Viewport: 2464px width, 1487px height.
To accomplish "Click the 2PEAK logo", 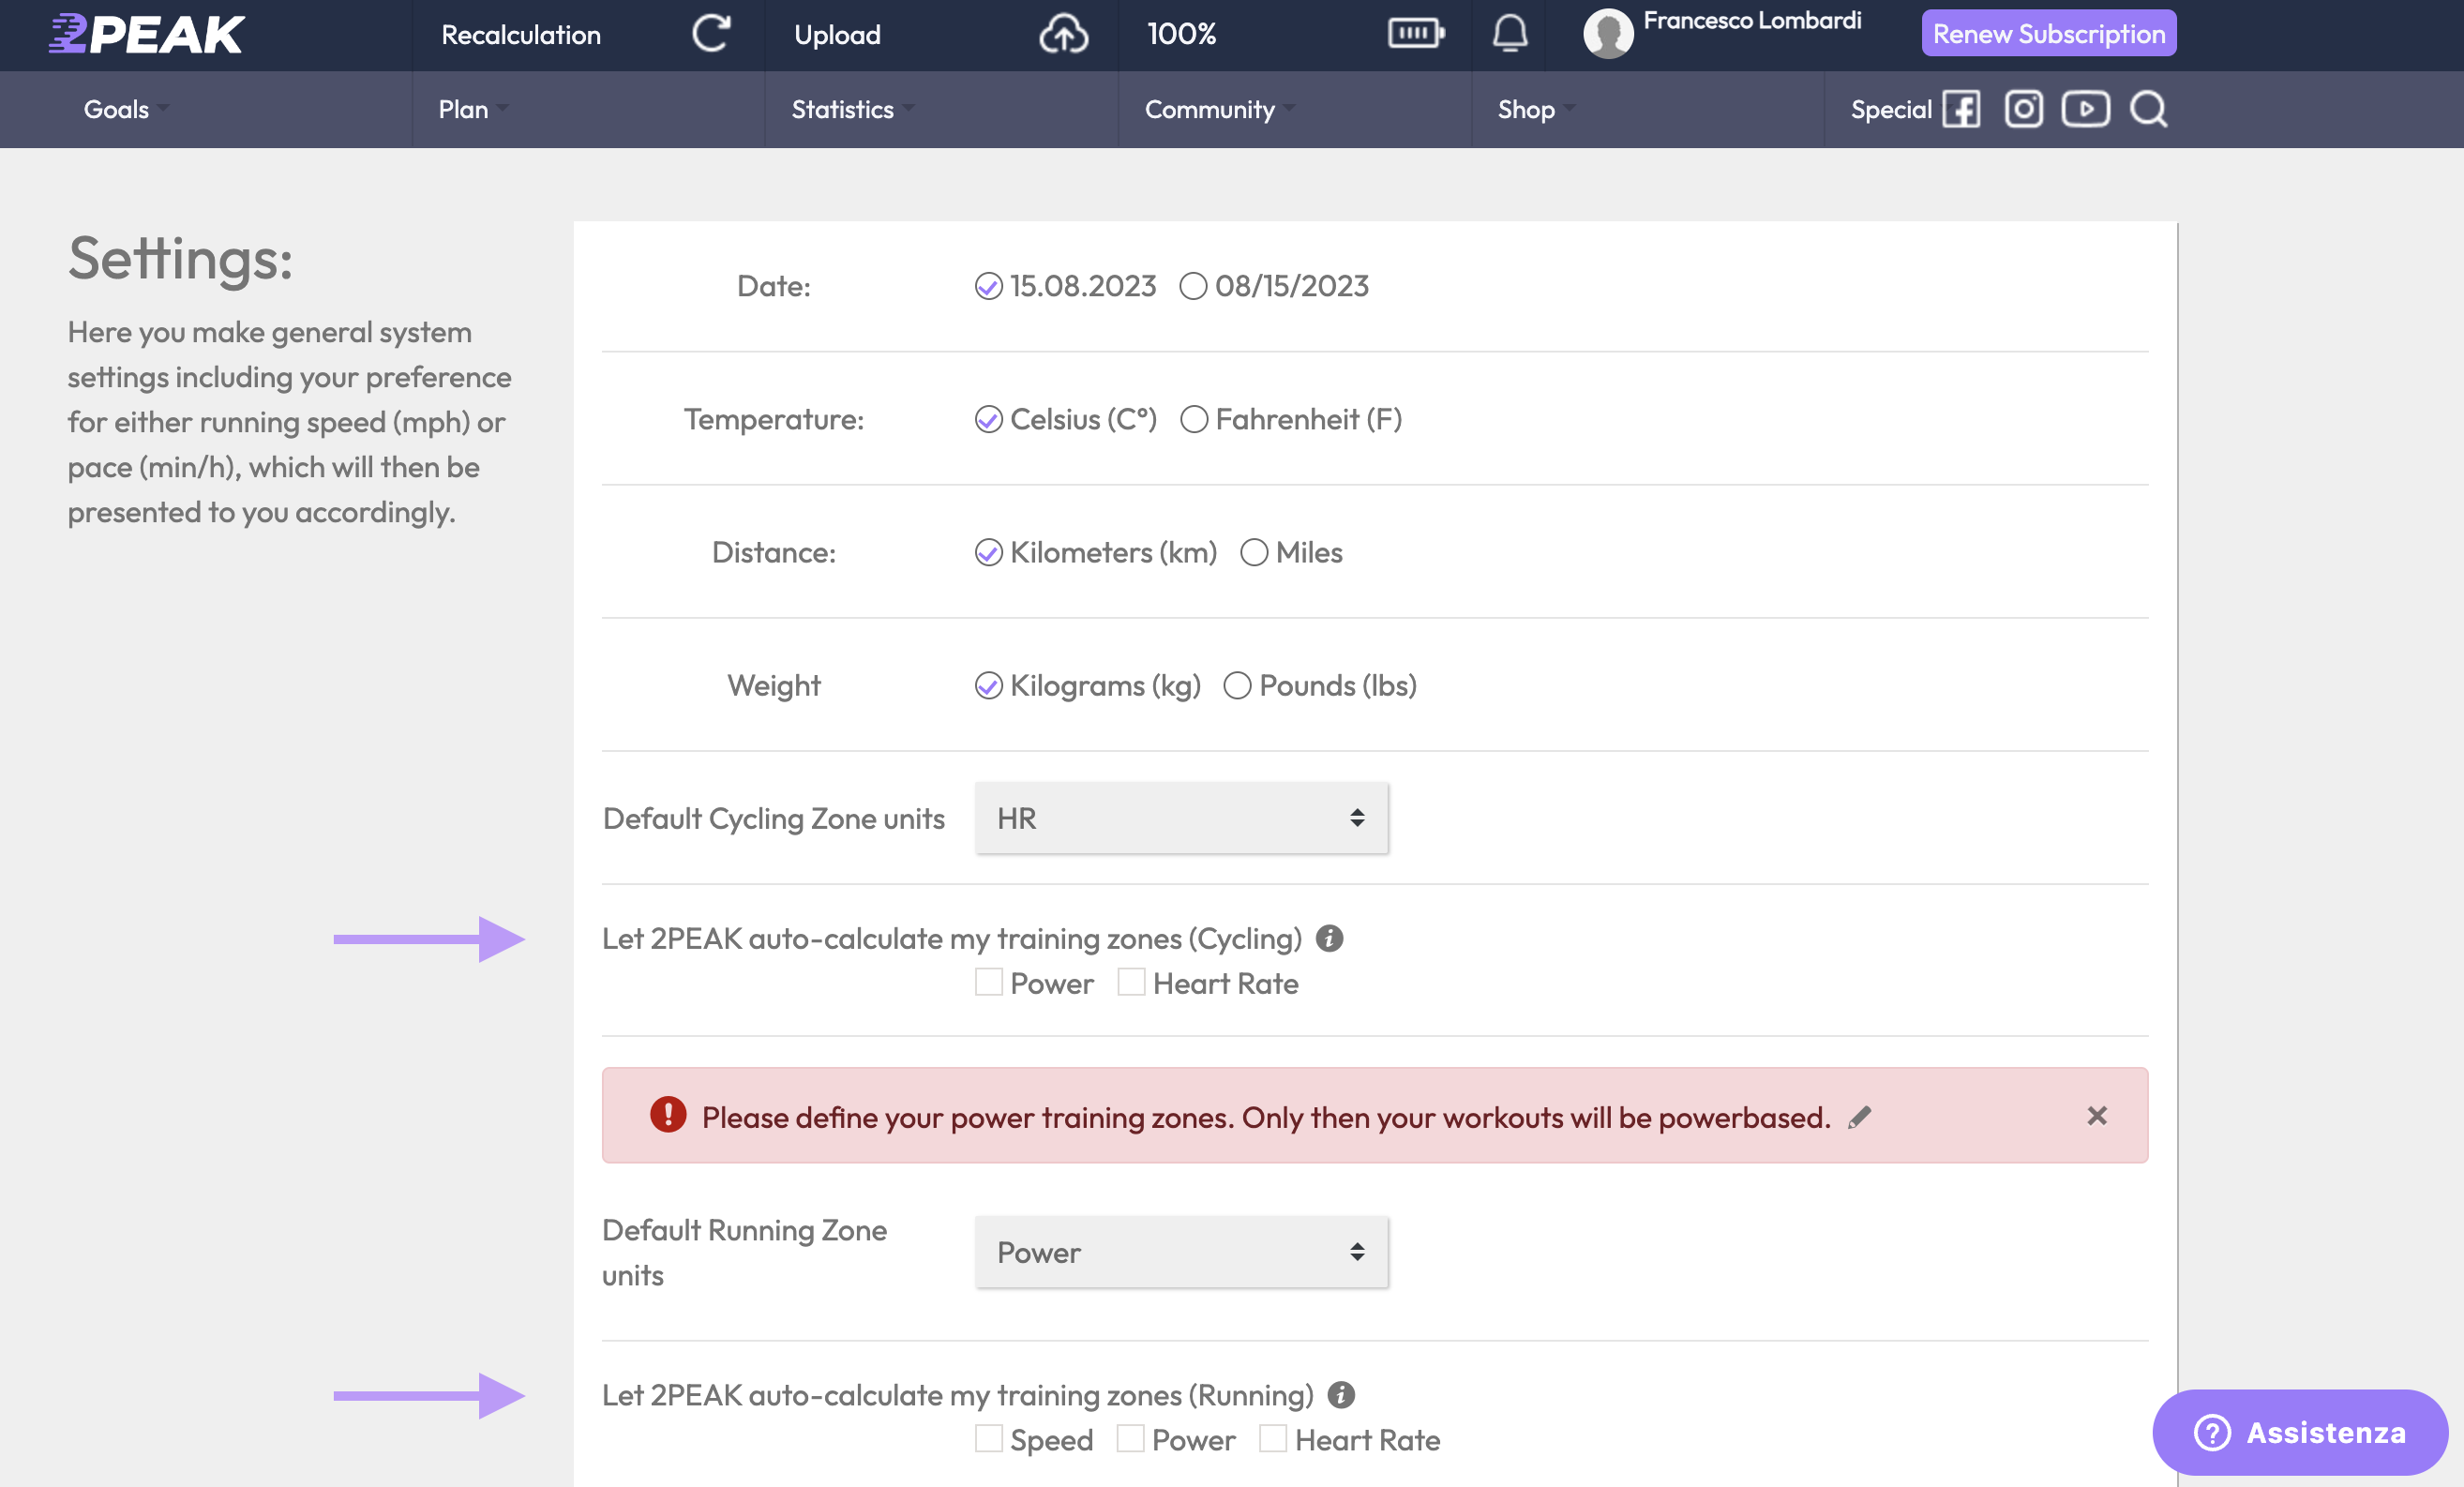I will [x=146, y=34].
